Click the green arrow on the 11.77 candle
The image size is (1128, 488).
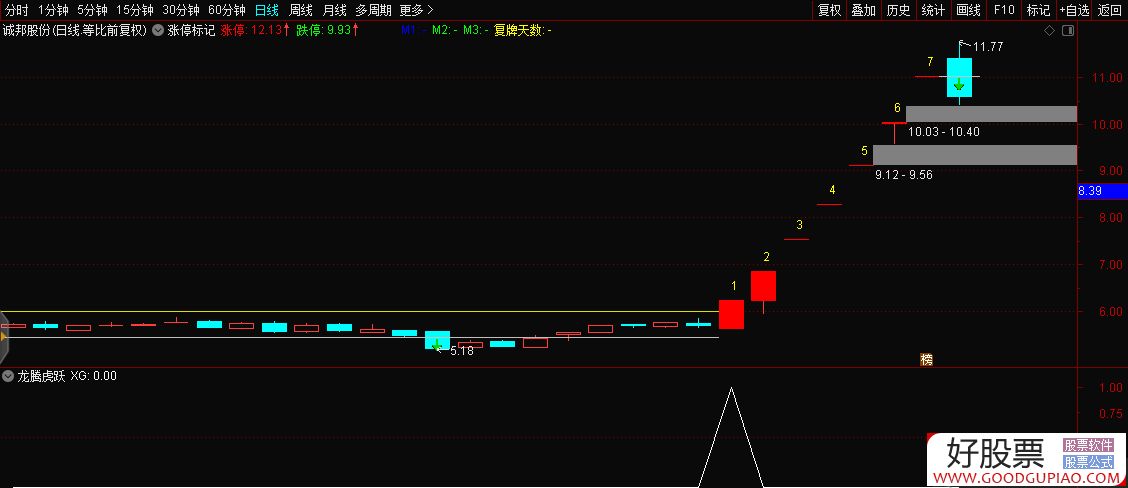[959, 84]
